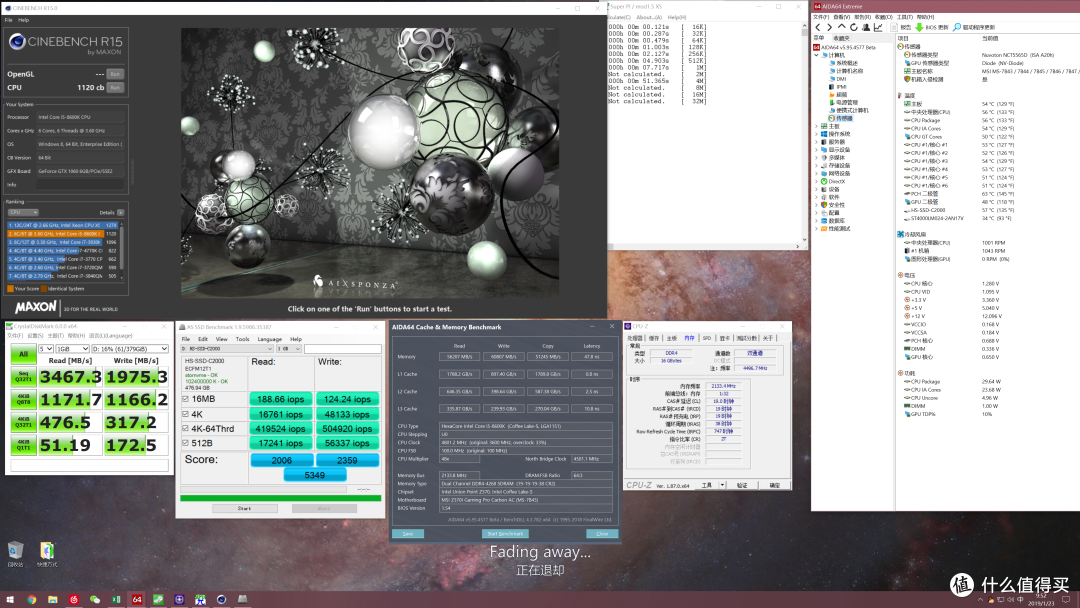This screenshot has width=1080, height=608.
Task: Click Start Benchmark in AIDA64 memory benchmark
Action: coord(505,534)
